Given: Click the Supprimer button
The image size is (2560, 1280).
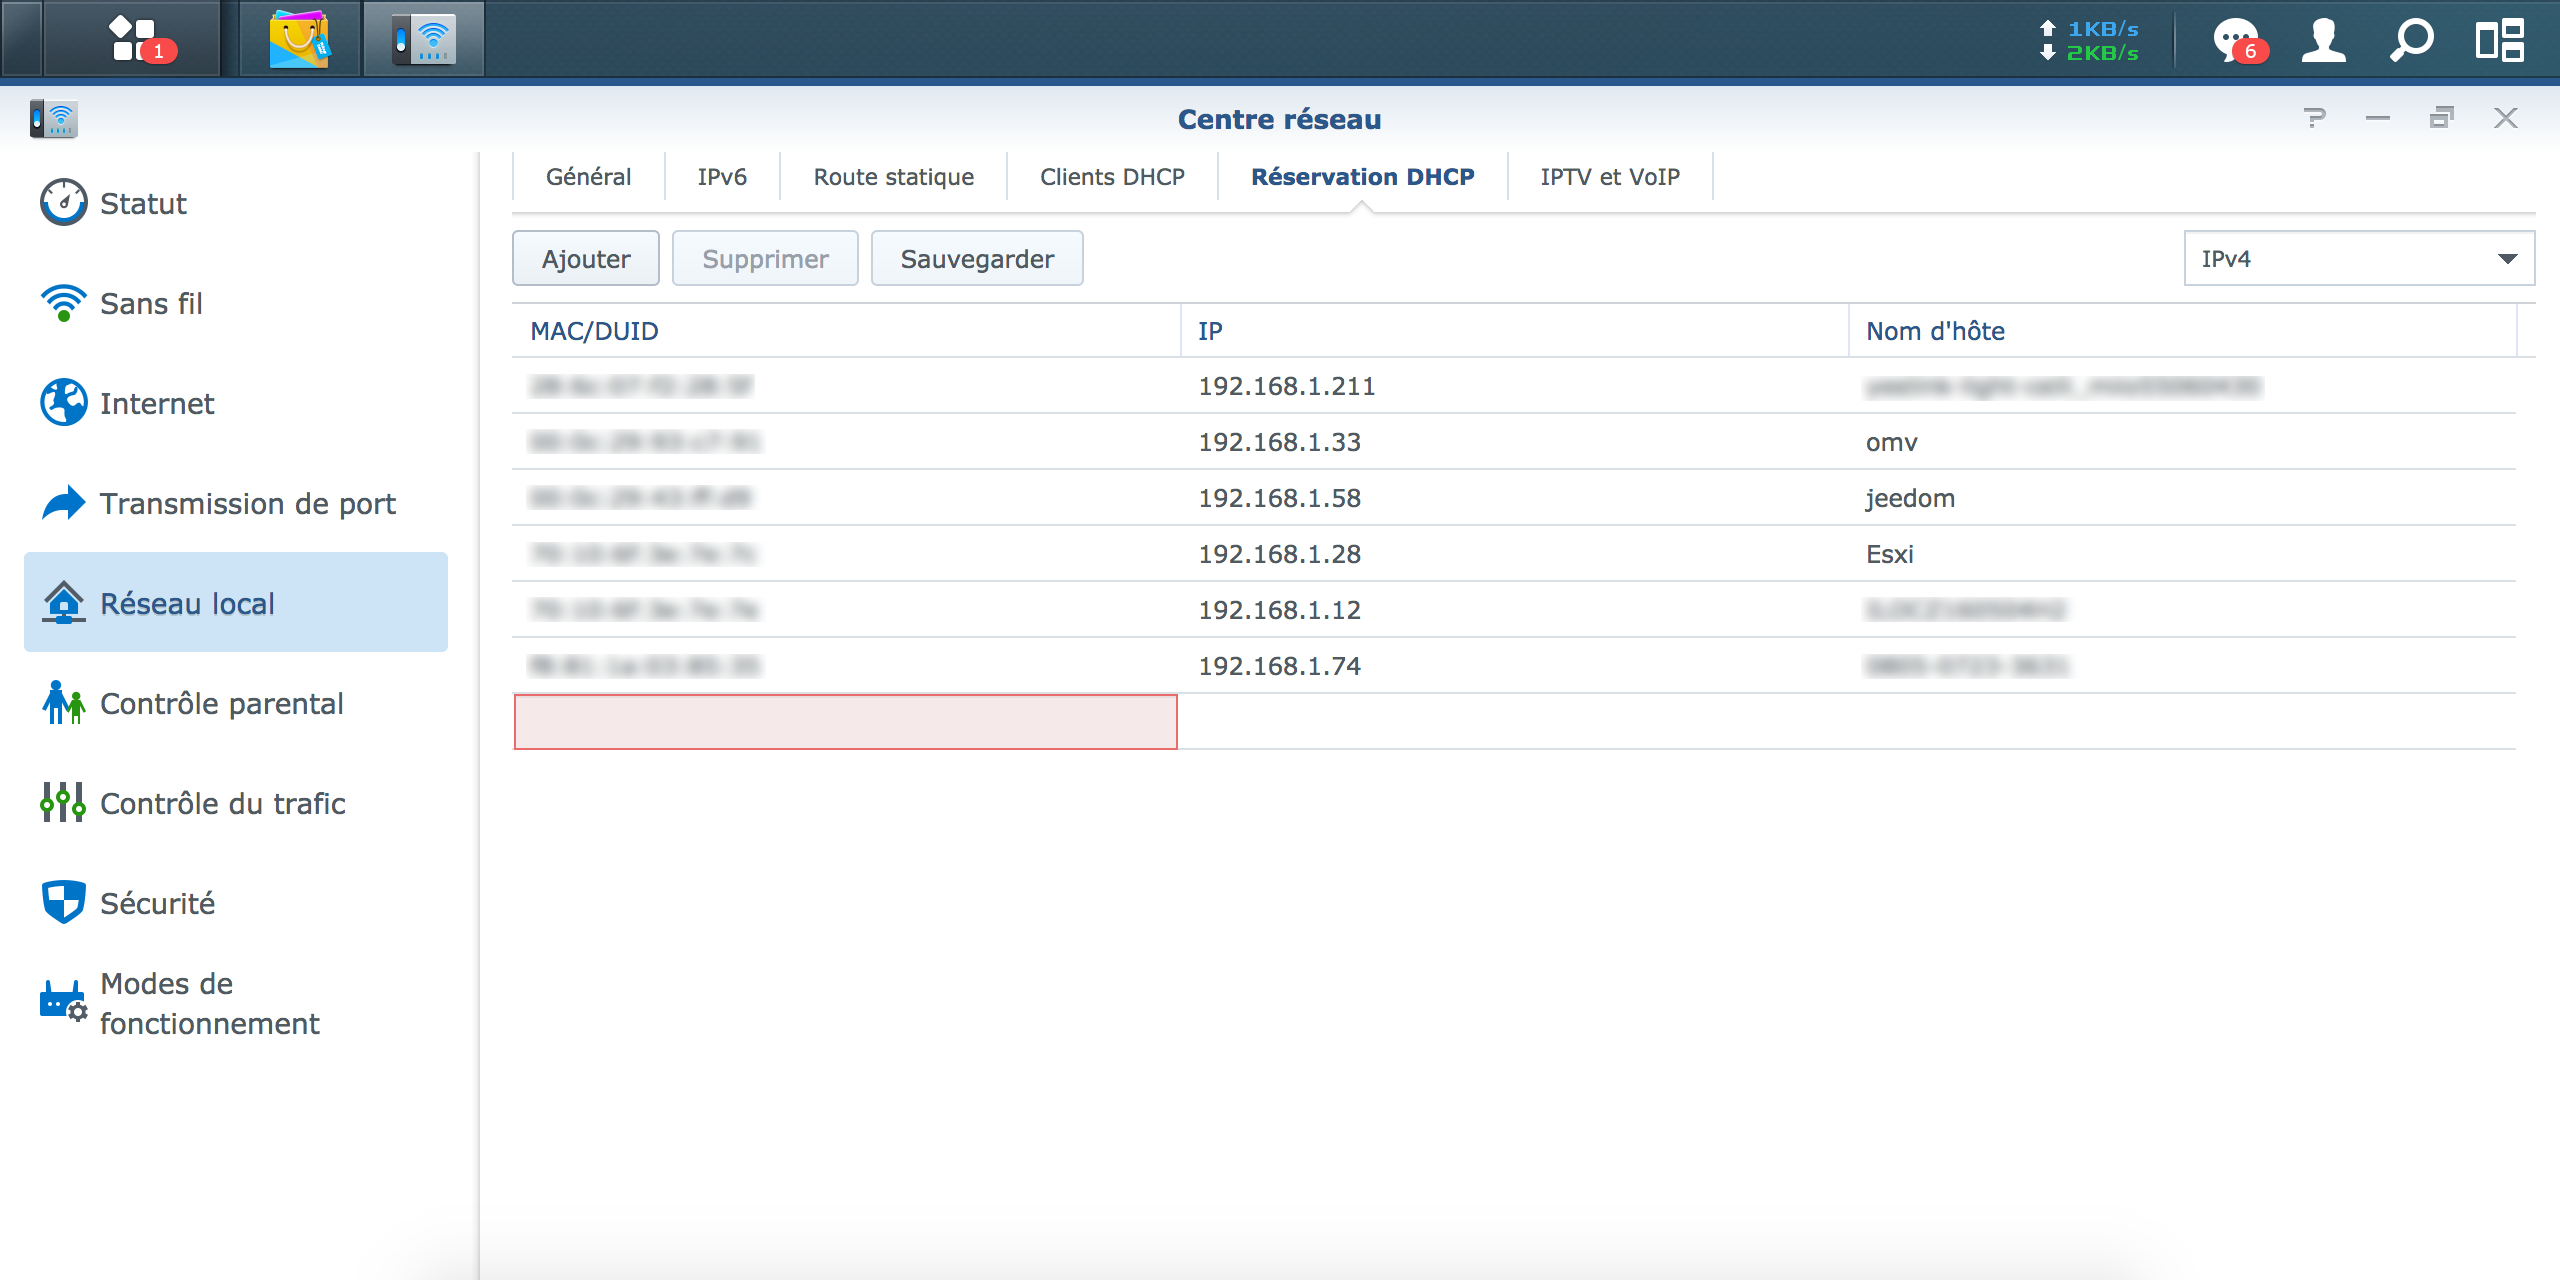Looking at the screenshot, I should pos(765,258).
